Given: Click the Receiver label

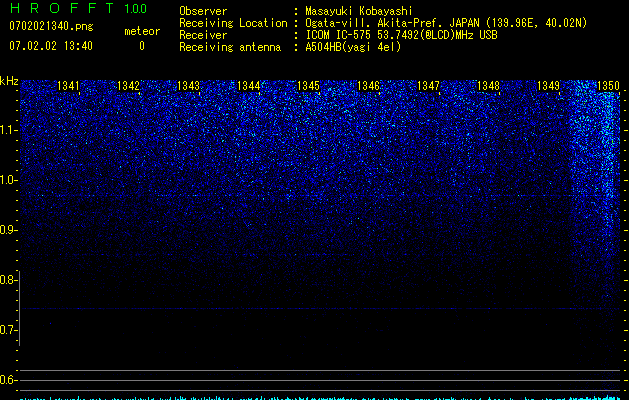Looking at the screenshot, I should click(x=203, y=35).
